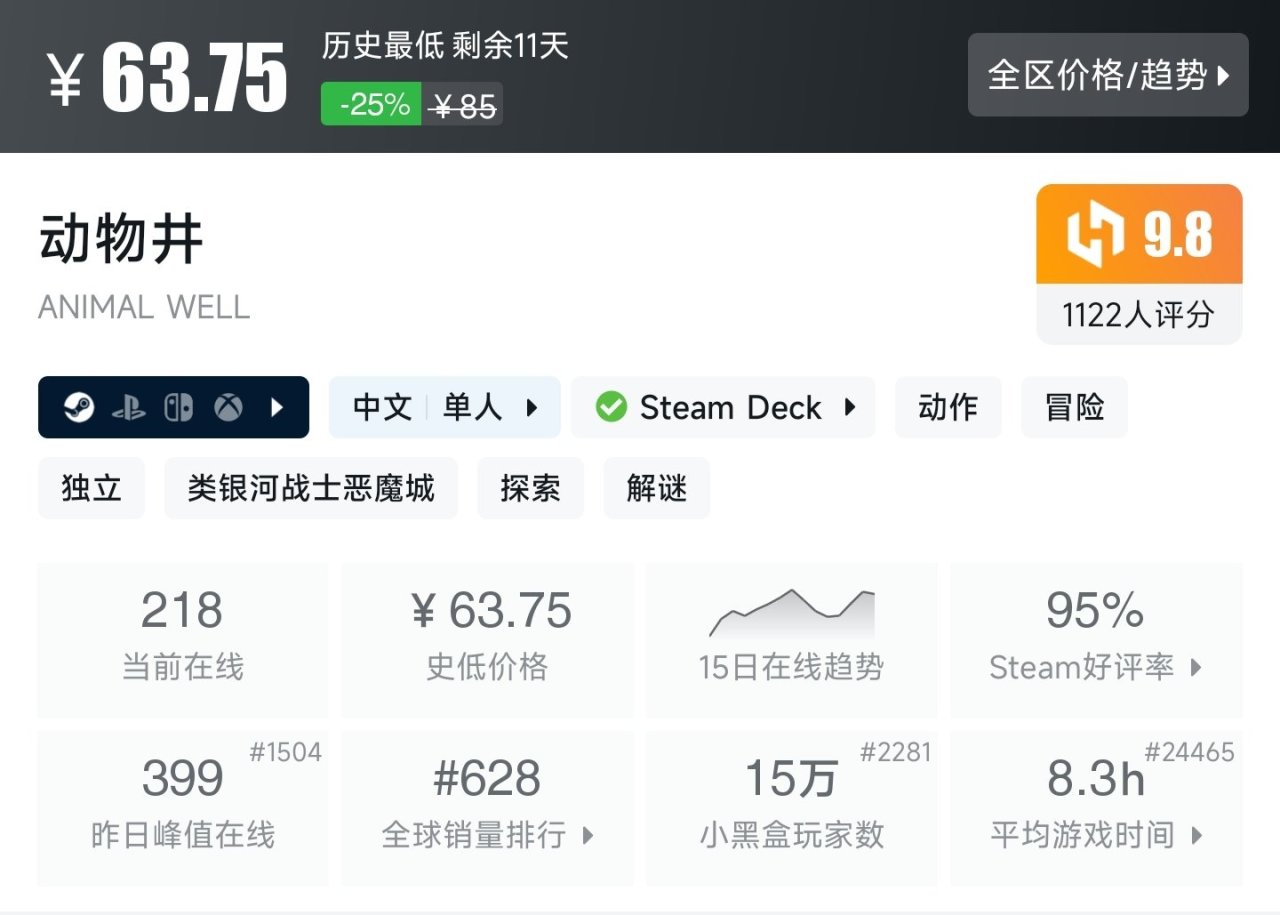The image size is (1280, 915).
Task: Open the 探索 tag
Action: coord(530,488)
